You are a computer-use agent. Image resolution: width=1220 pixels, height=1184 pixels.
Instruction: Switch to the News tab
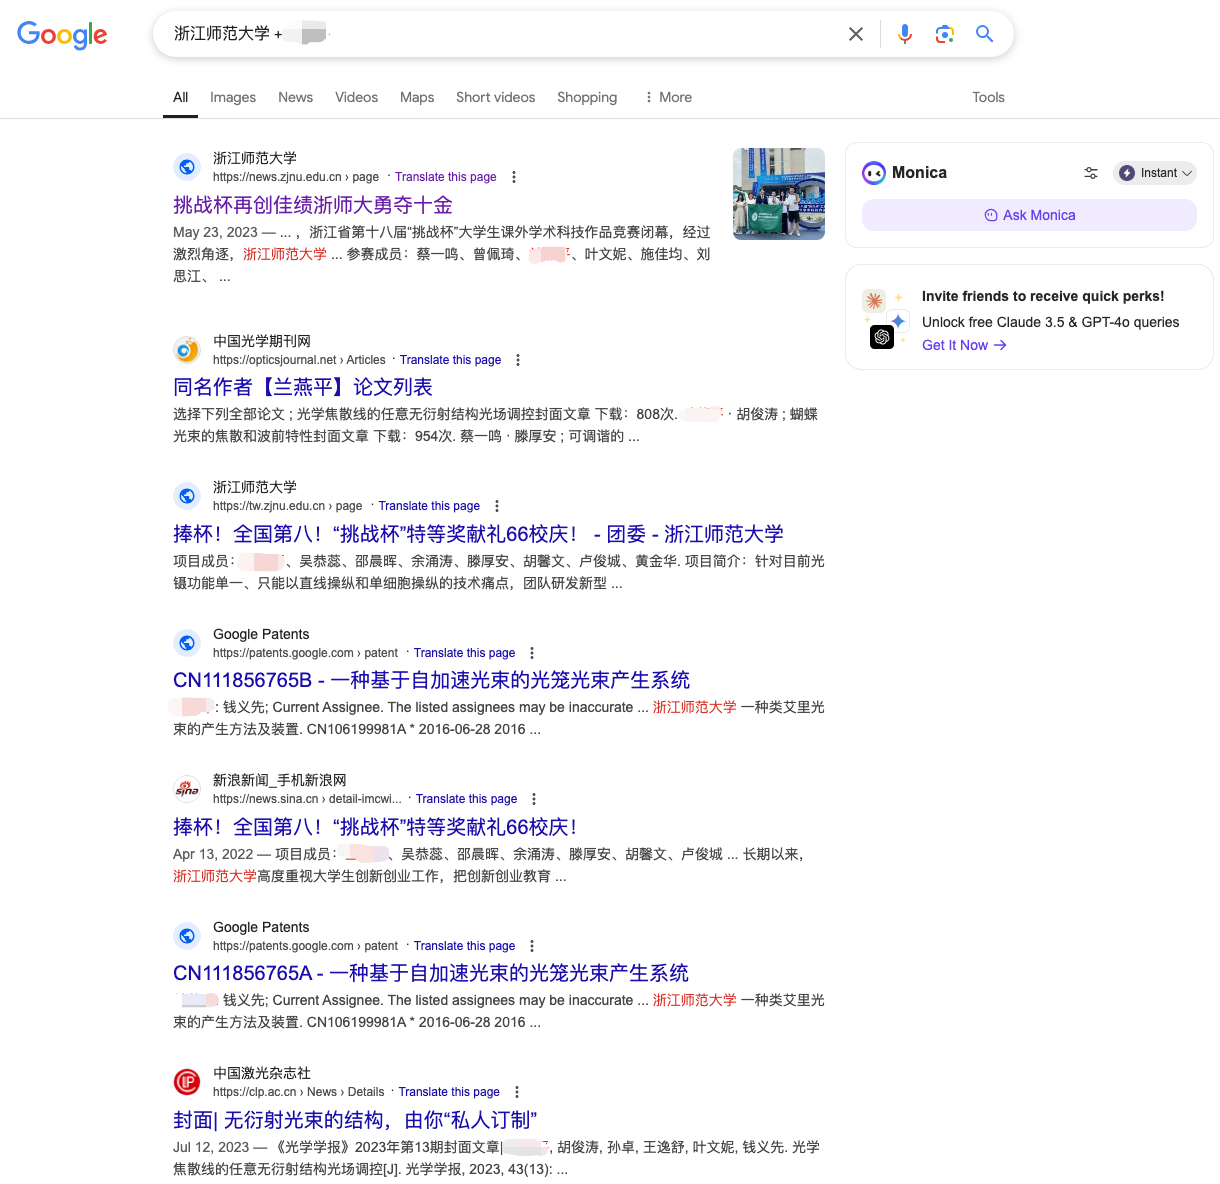[x=295, y=97]
